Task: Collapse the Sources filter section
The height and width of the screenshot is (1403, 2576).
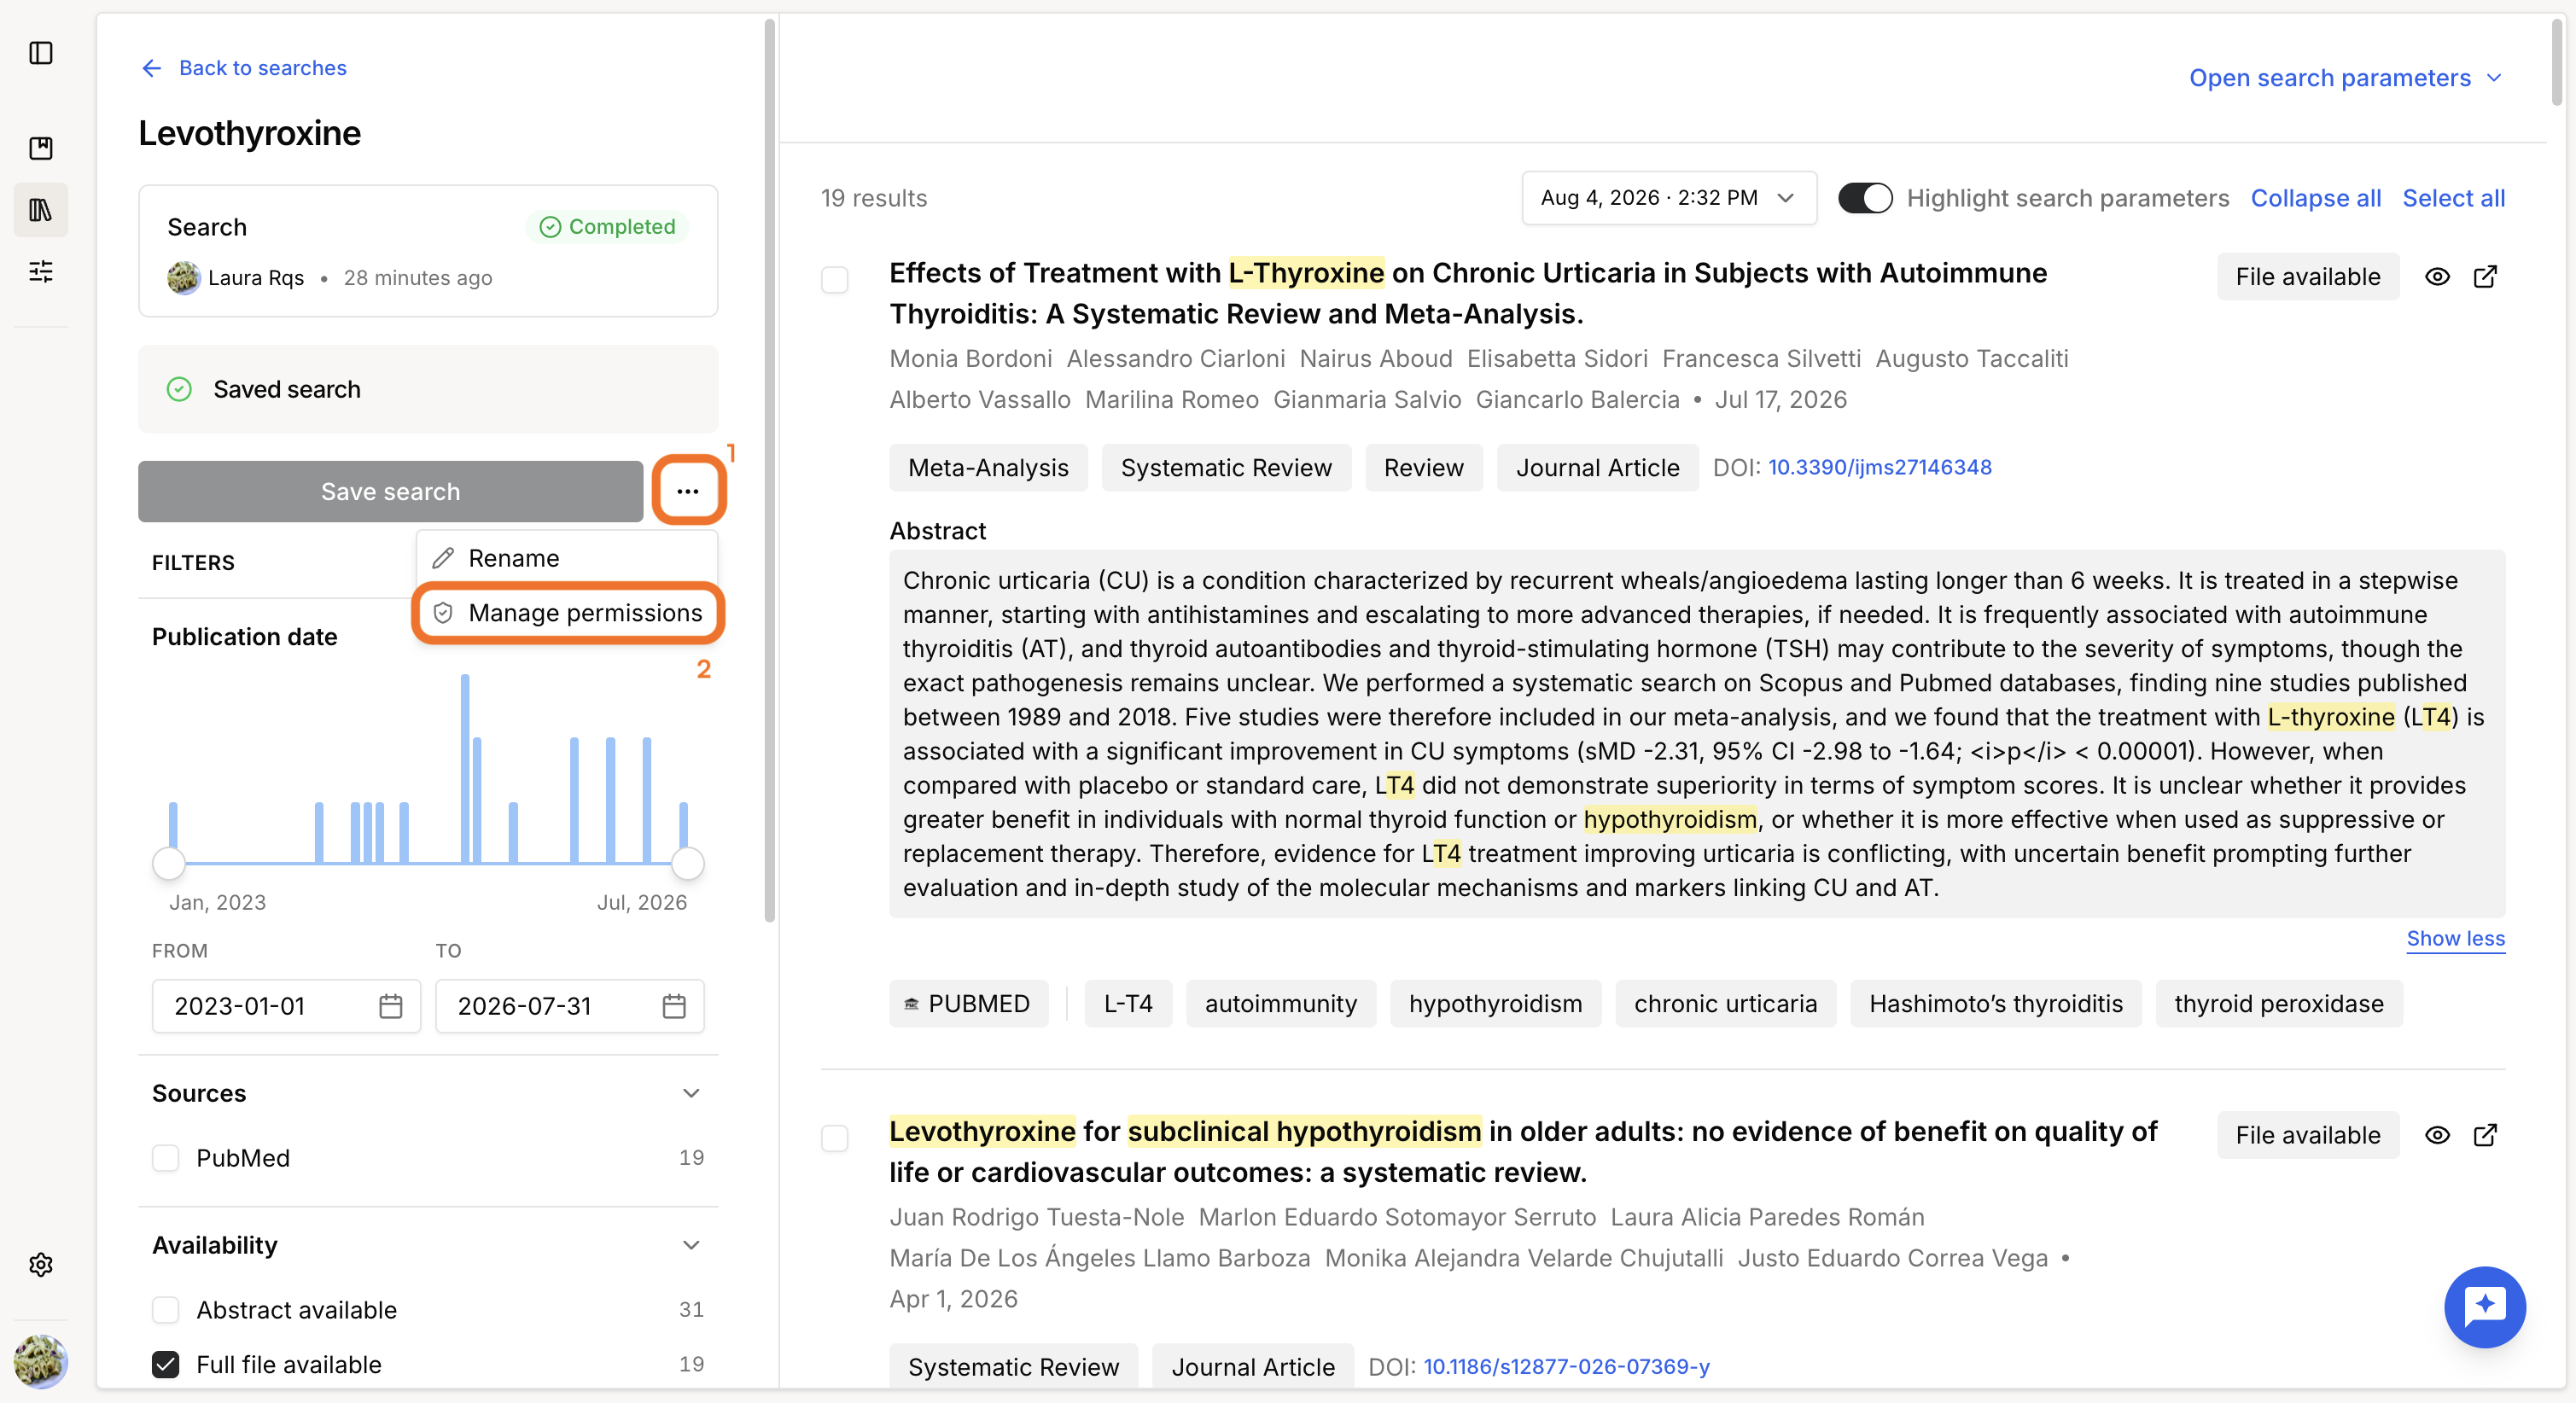Action: (691, 1093)
